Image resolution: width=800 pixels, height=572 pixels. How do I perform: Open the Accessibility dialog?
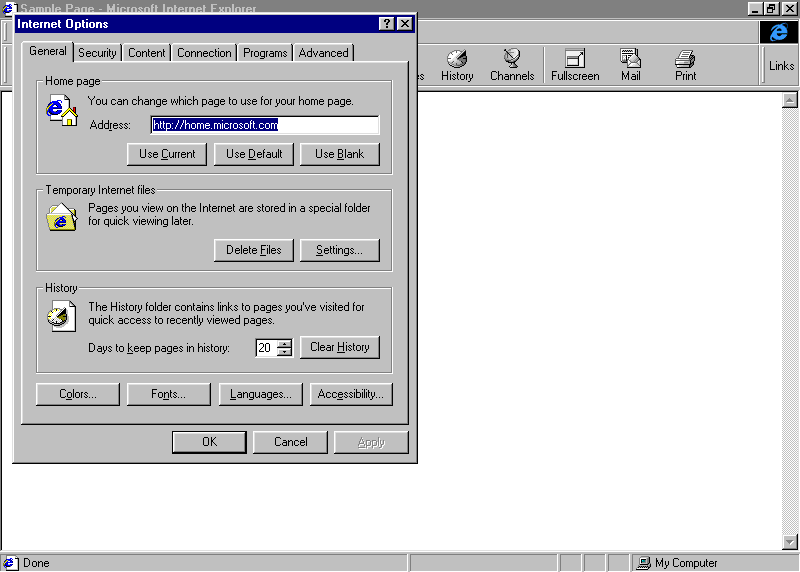coord(351,394)
